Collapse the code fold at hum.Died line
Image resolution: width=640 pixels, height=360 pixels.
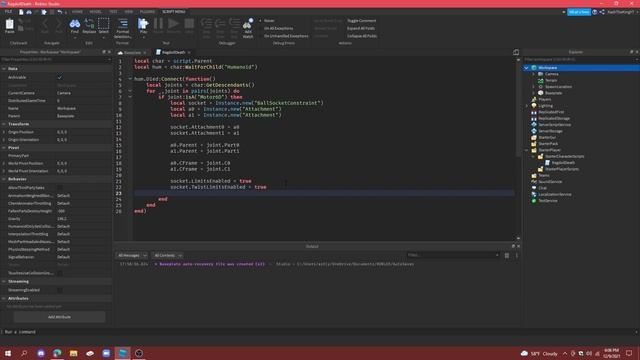pos(130,79)
